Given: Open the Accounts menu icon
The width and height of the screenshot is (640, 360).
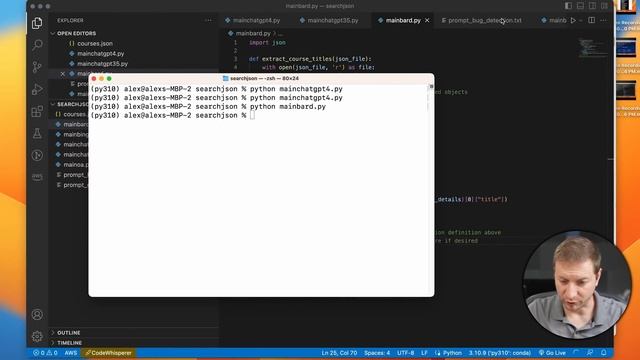Looking at the screenshot, I should tap(37, 314).
